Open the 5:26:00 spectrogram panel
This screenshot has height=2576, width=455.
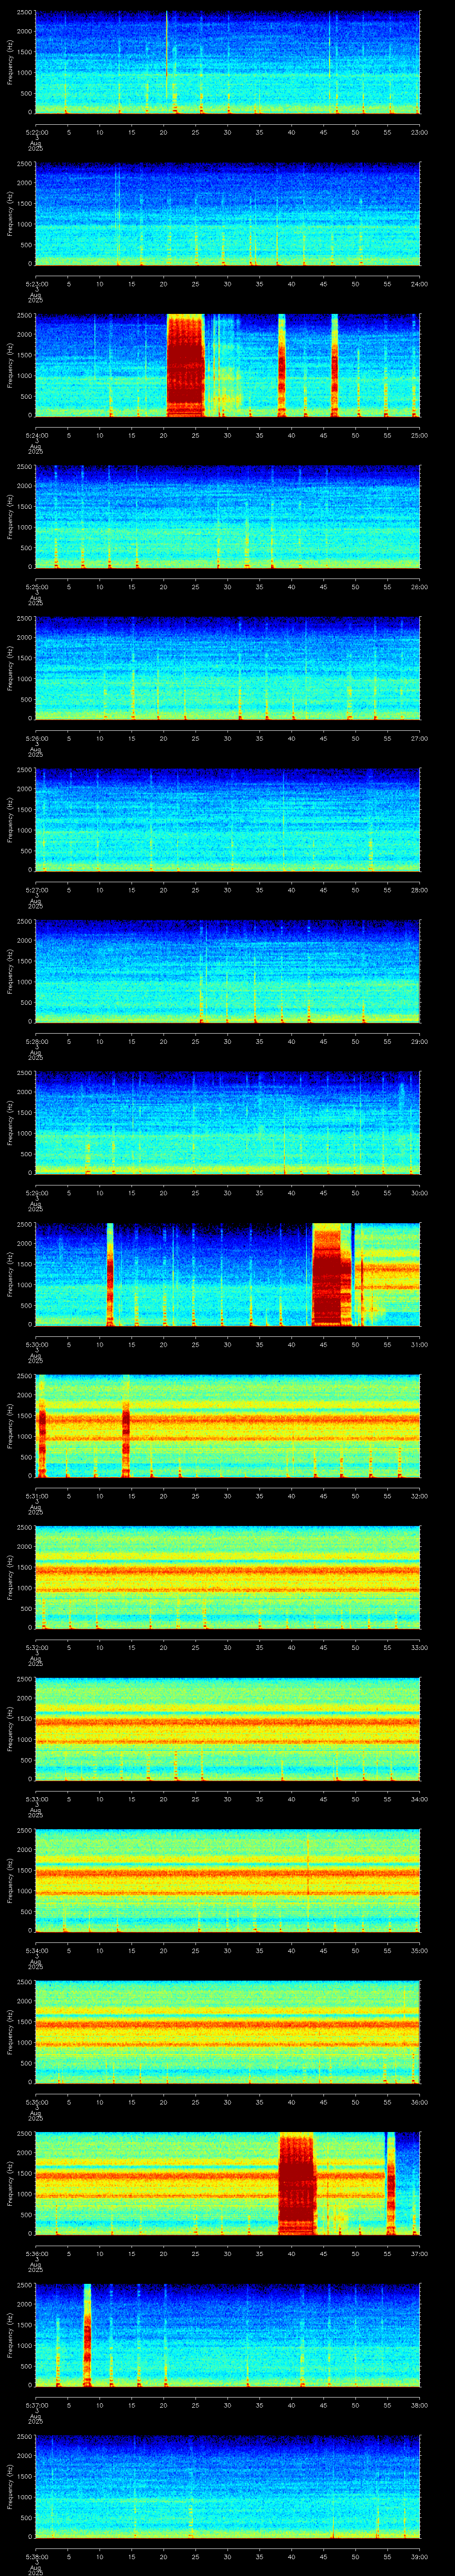pyautogui.click(x=227, y=668)
